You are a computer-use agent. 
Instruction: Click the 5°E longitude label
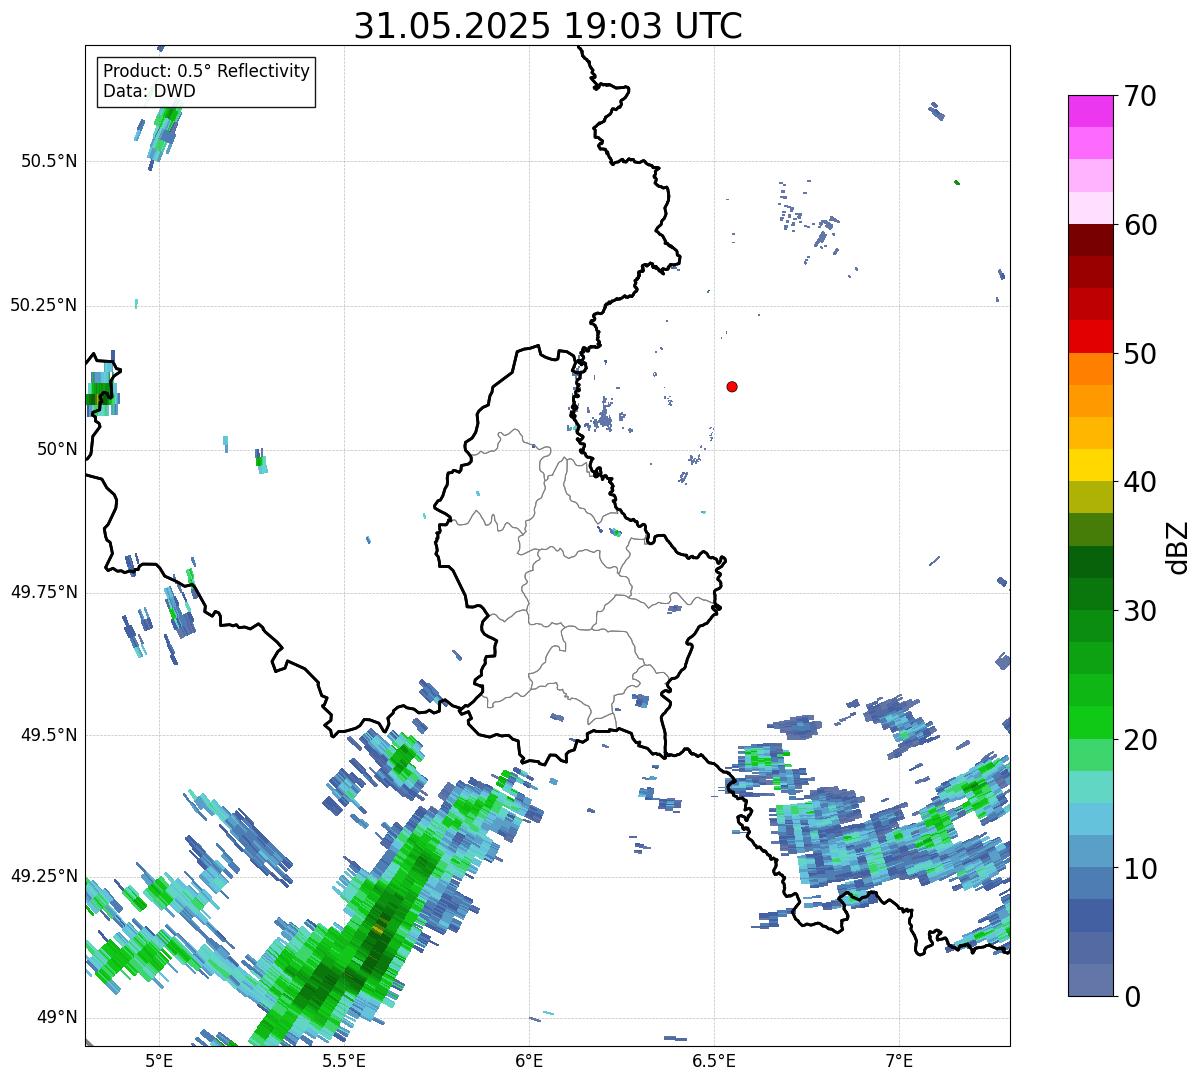pos(159,1060)
